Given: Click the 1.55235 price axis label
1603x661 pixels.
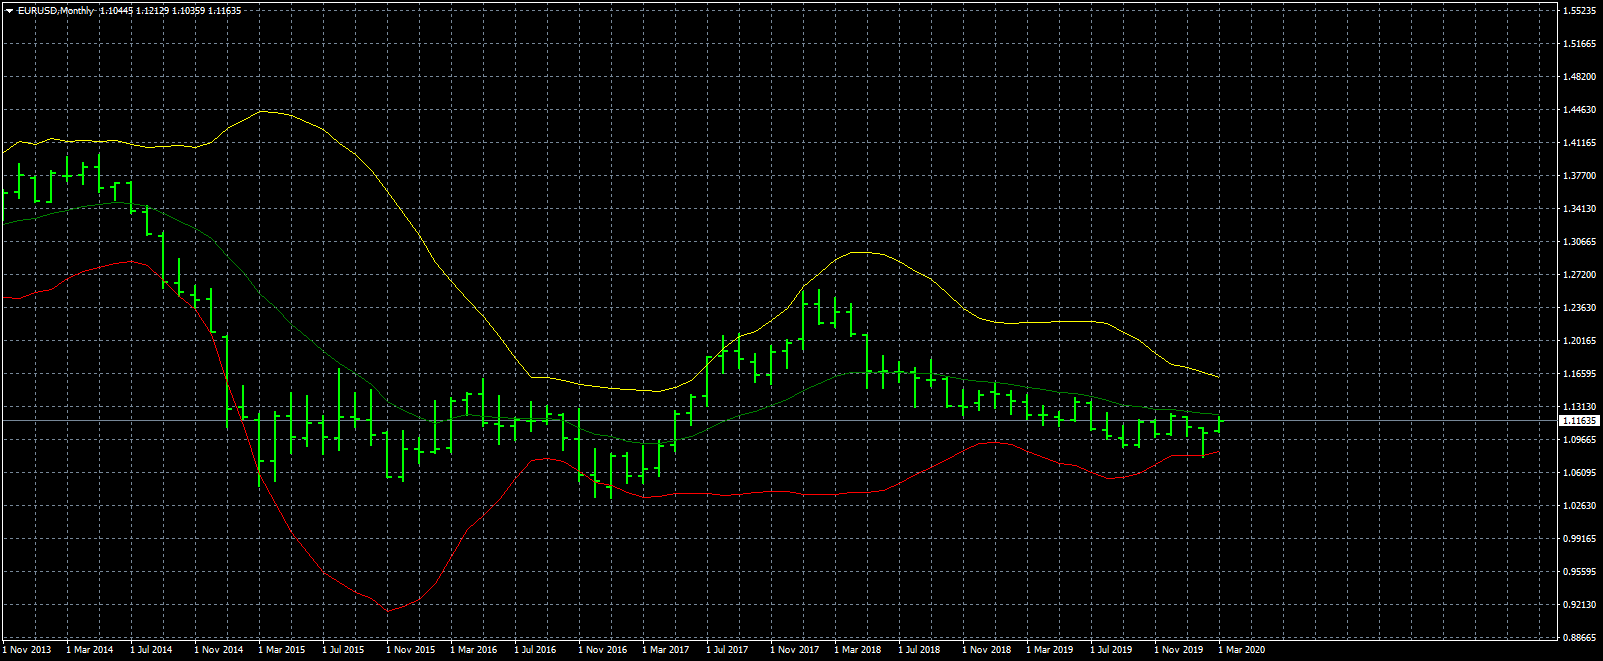Looking at the screenshot, I should [1581, 11].
